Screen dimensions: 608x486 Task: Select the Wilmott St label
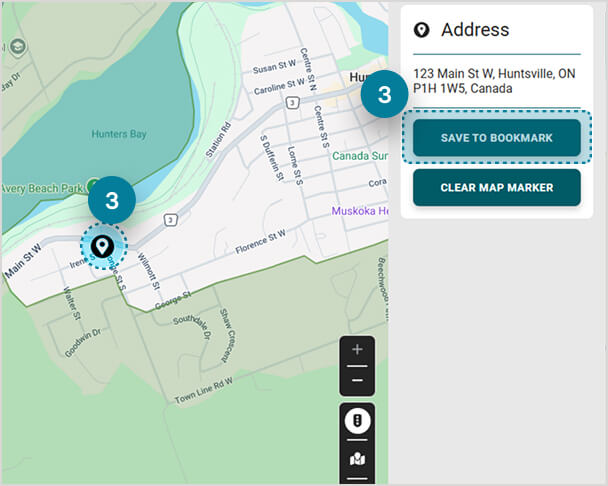148,272
